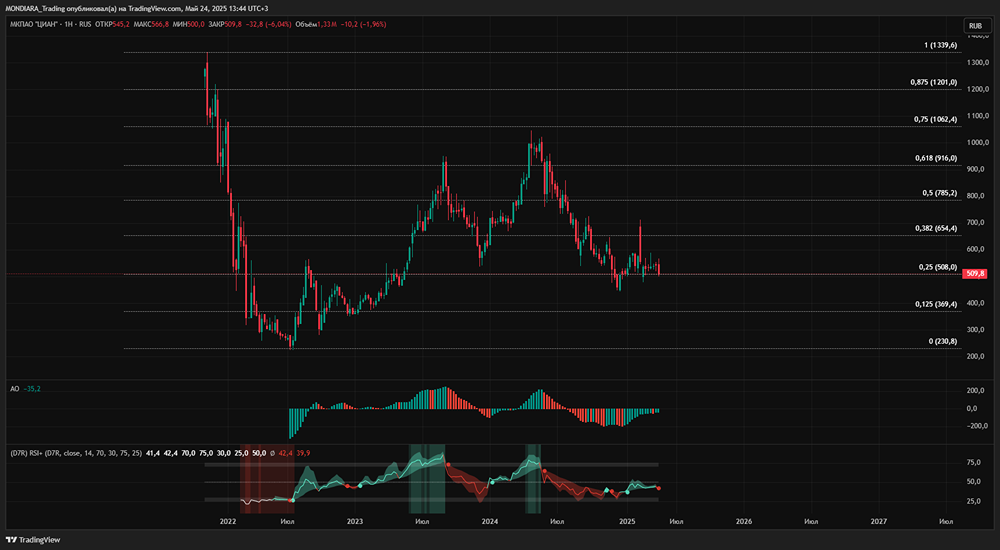Screen dimensions: 1000x550
Task: Click 600,0 on the price axis
Action: coord(978,249)
